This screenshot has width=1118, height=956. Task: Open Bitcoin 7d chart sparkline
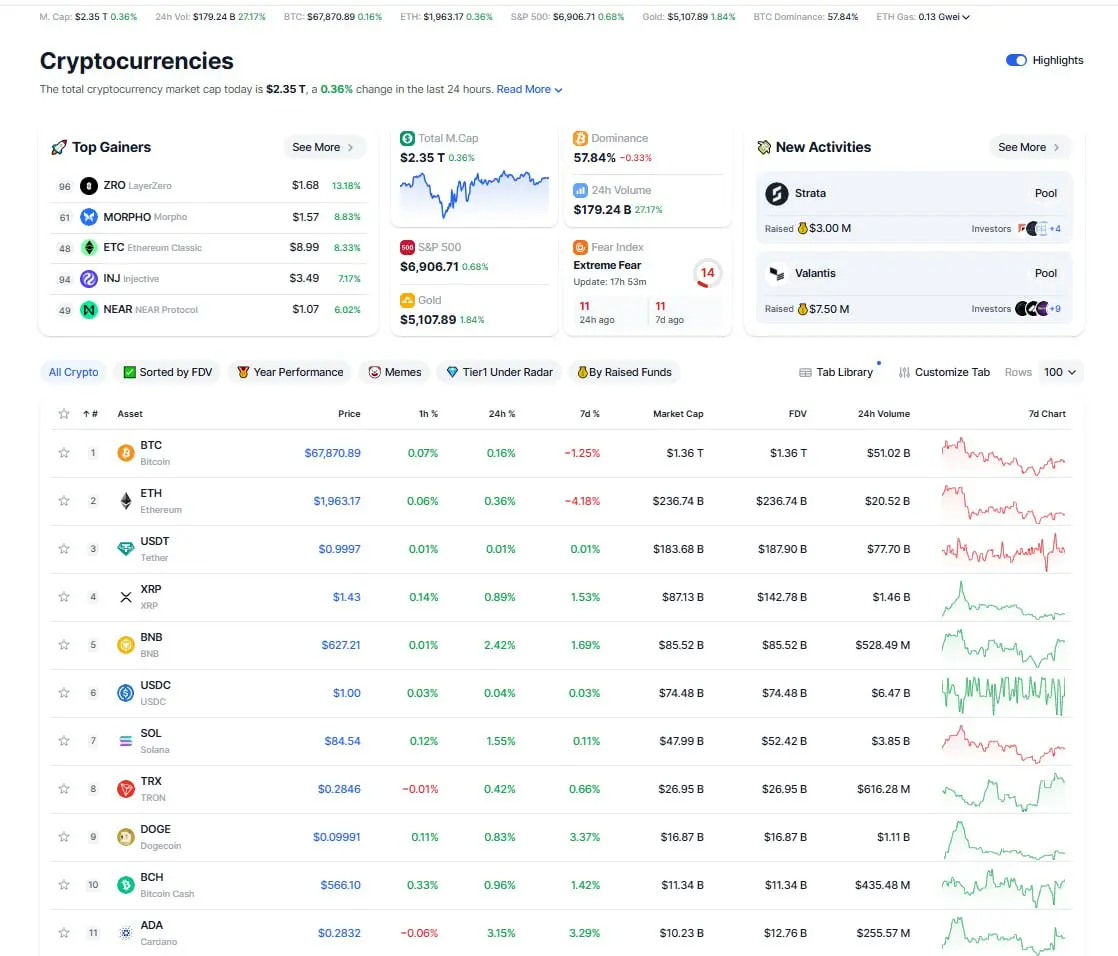point(1003,456)
